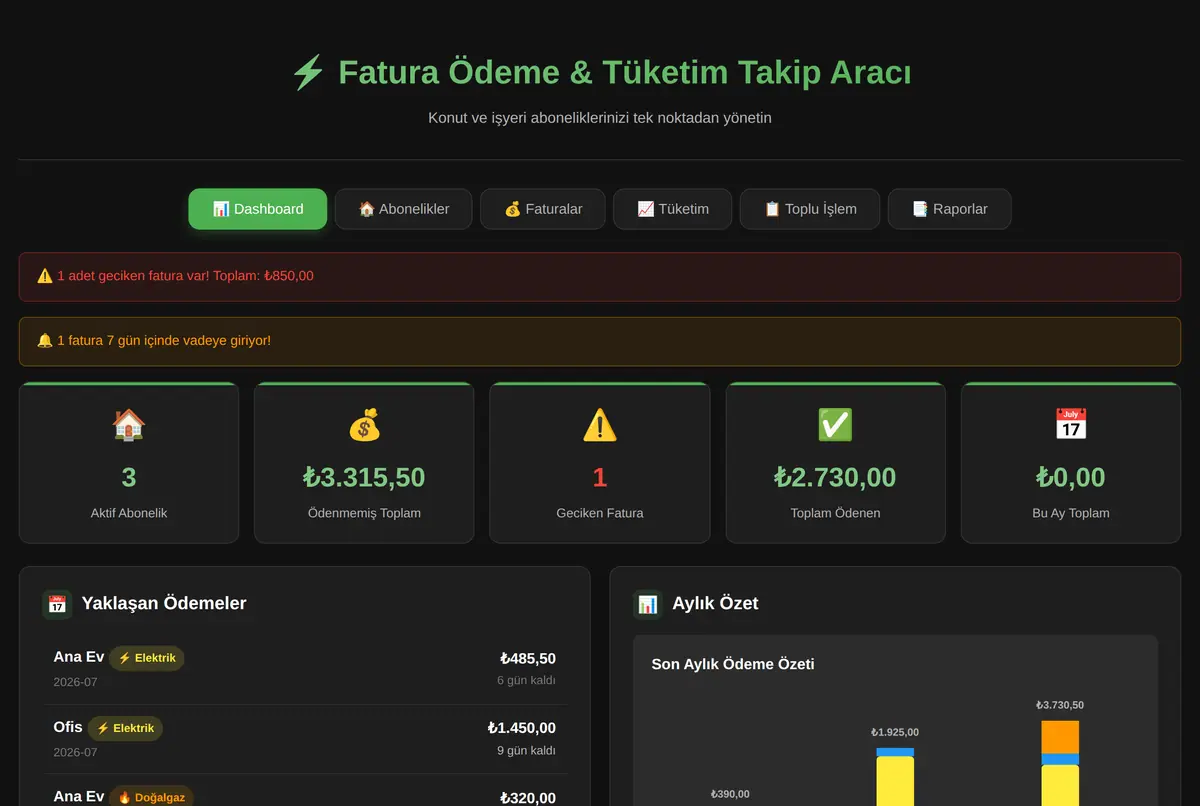
Task: Click the ₺485,50 amount for Ana Ev
Action: pyautogui.click(x=528, y=658)
